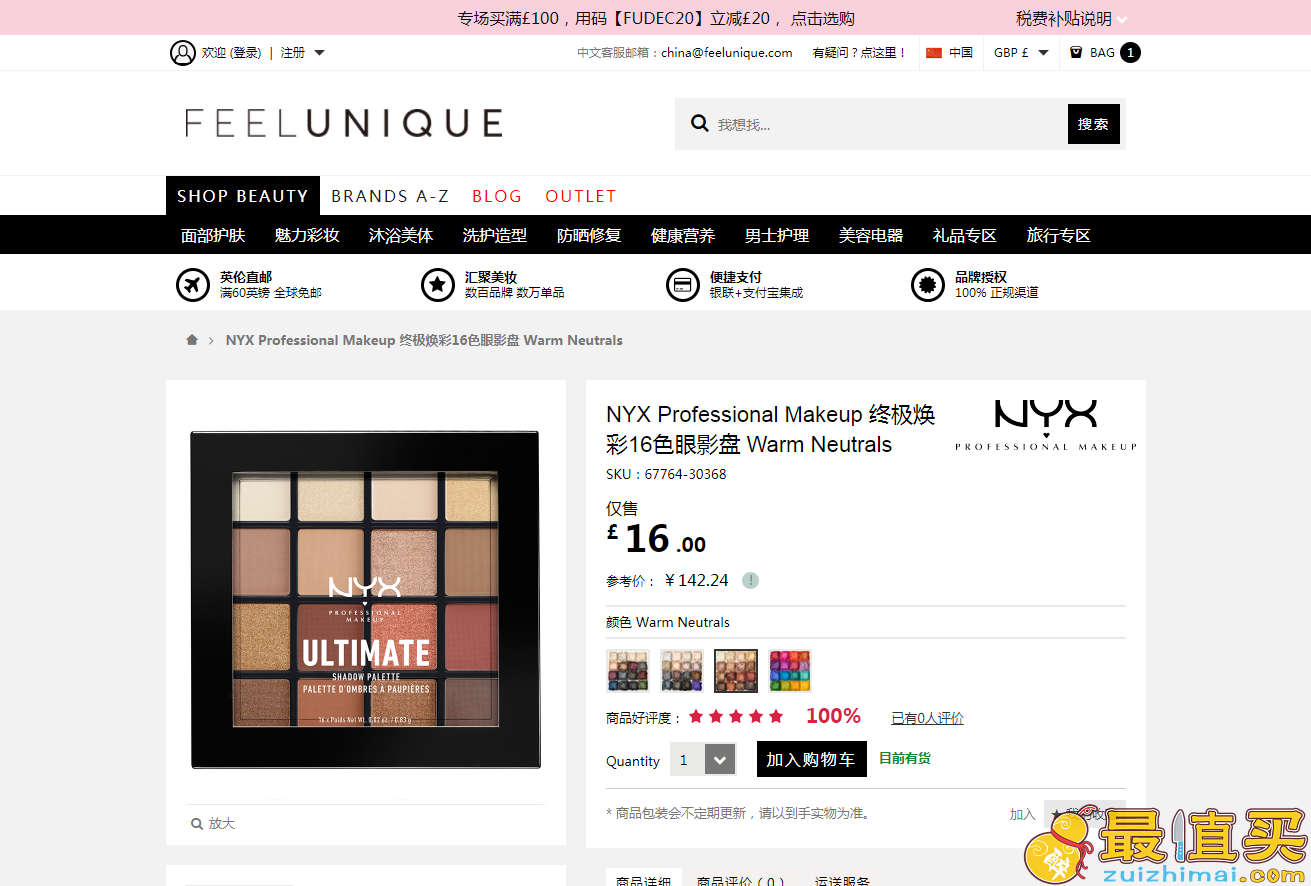Open the 礼品专区 menu
Screen dimensions: 1311x886
click(965, 235)
